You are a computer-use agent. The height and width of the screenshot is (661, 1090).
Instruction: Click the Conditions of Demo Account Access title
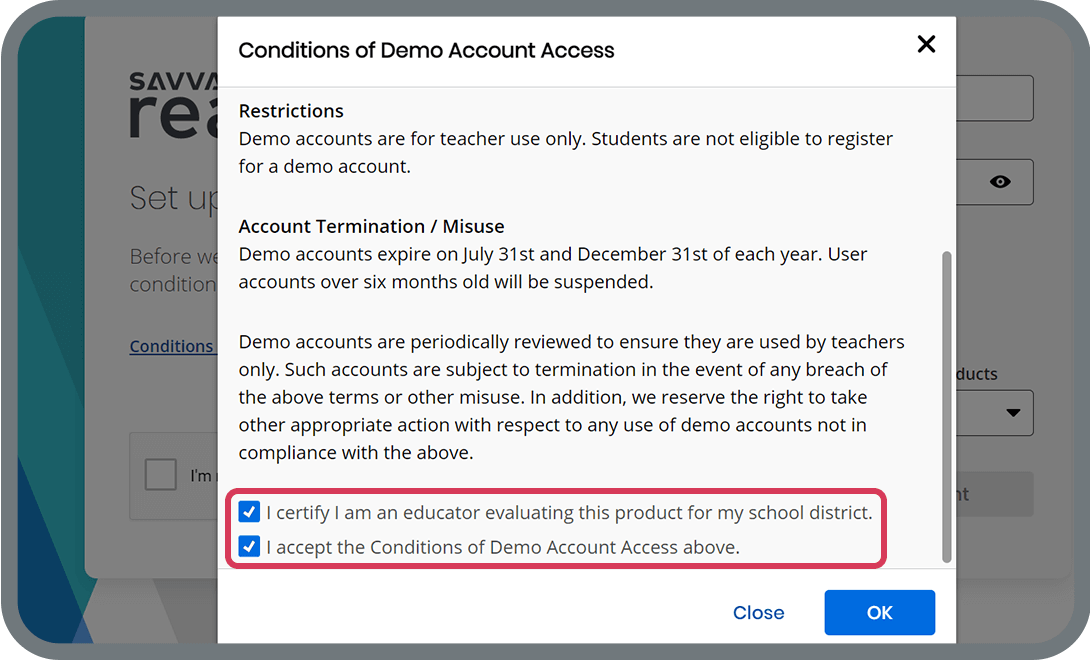click(426, 50)
